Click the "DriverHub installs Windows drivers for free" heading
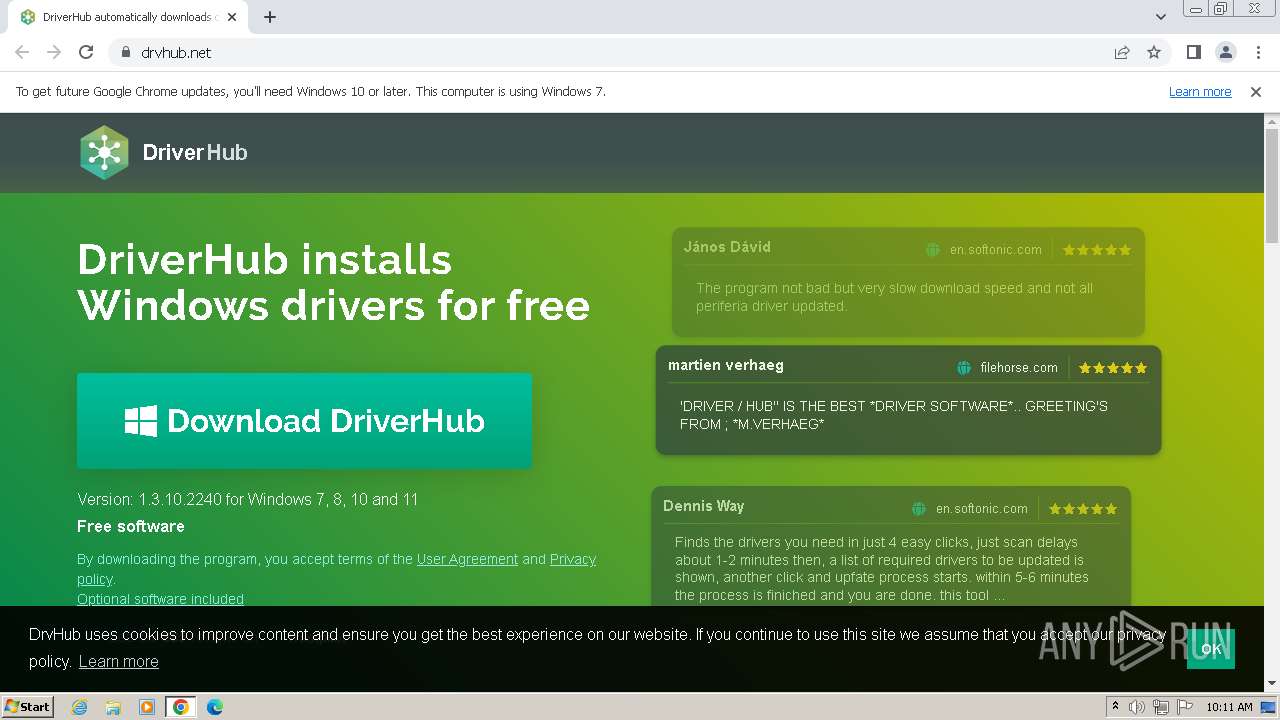1280x720 pixels. (333, 282)
